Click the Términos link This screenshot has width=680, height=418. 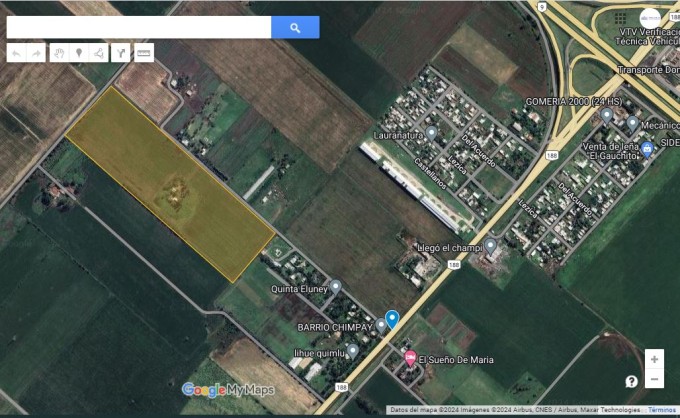[661, 410]
